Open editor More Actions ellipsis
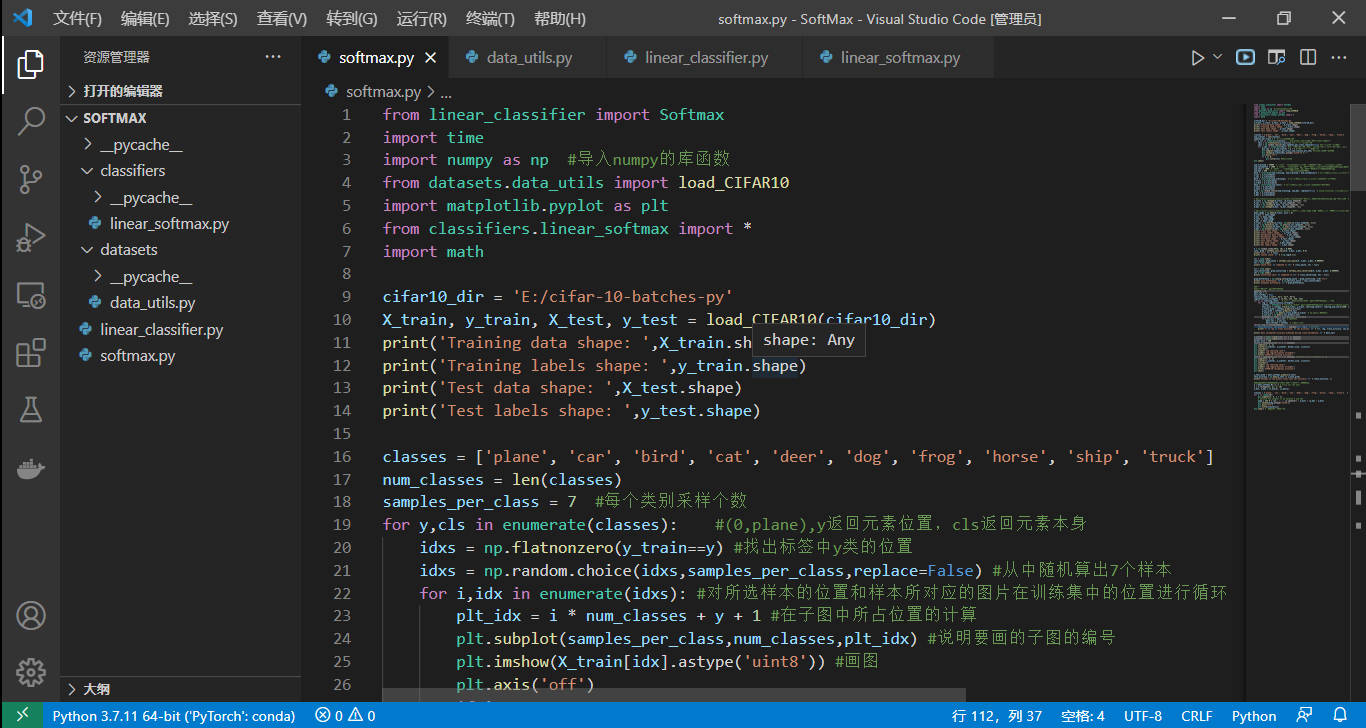The width and height of the screenshot is (1366, 728). [1338, 58]
